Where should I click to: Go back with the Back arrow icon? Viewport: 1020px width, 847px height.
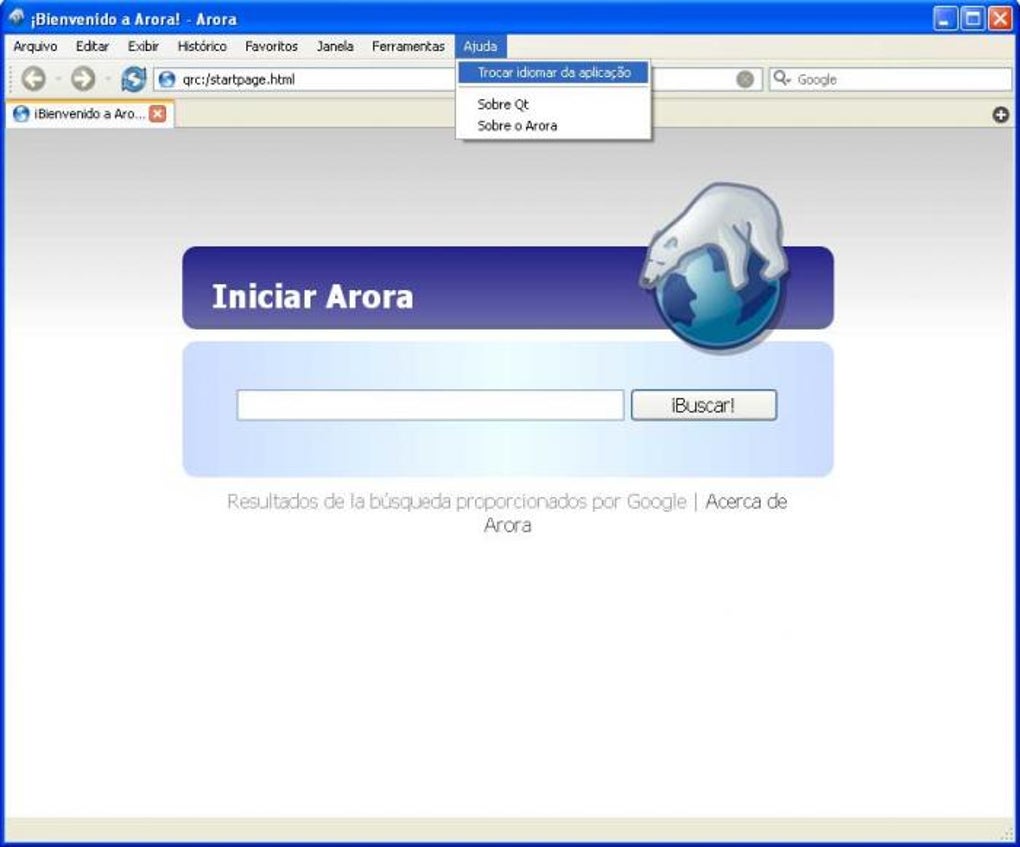(x=33, y=79)
